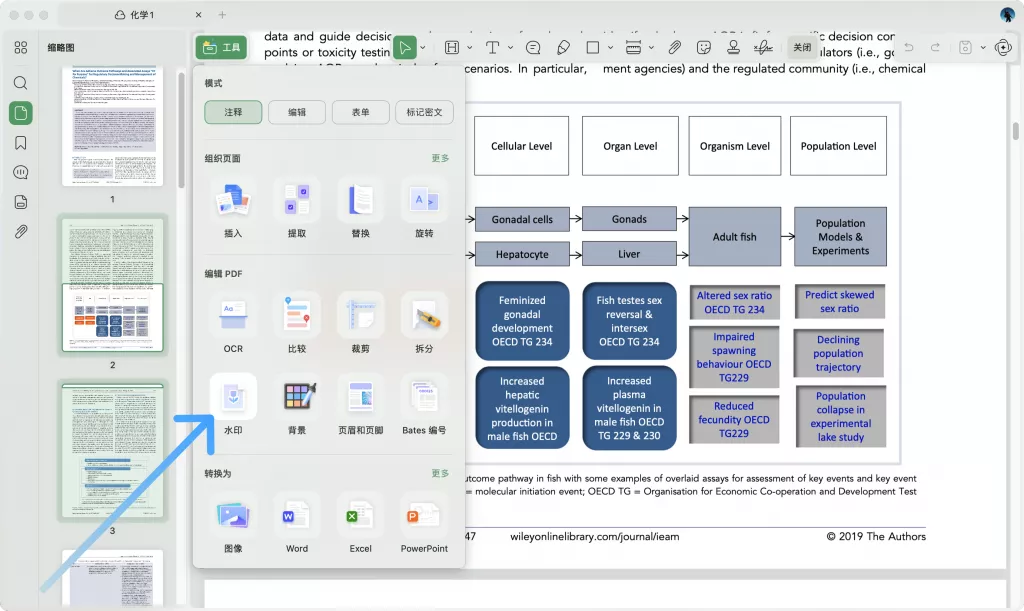Select the text T tool
The height and width of the screenshot is (611, 1024).
tap(492, 47)
